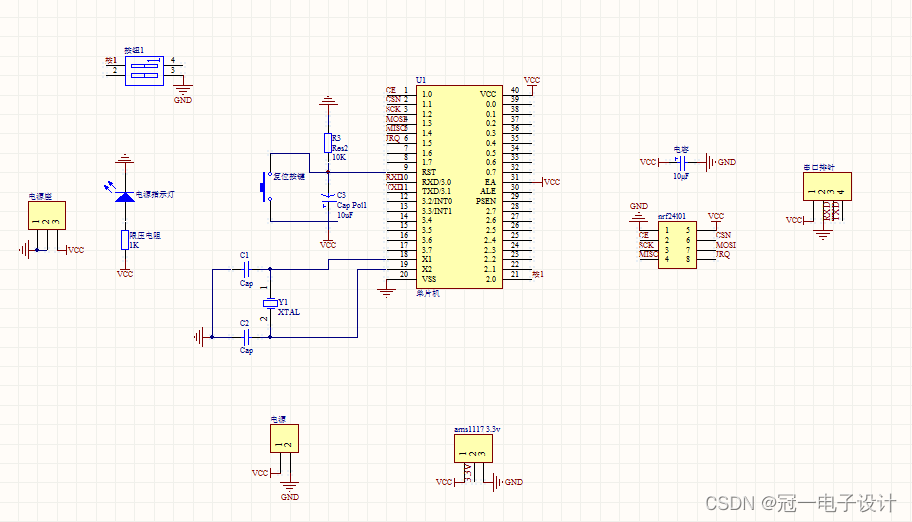Click the GND symbol below 电源 connector
Viewport: 912px width, 522px height.
coord(290,490)
